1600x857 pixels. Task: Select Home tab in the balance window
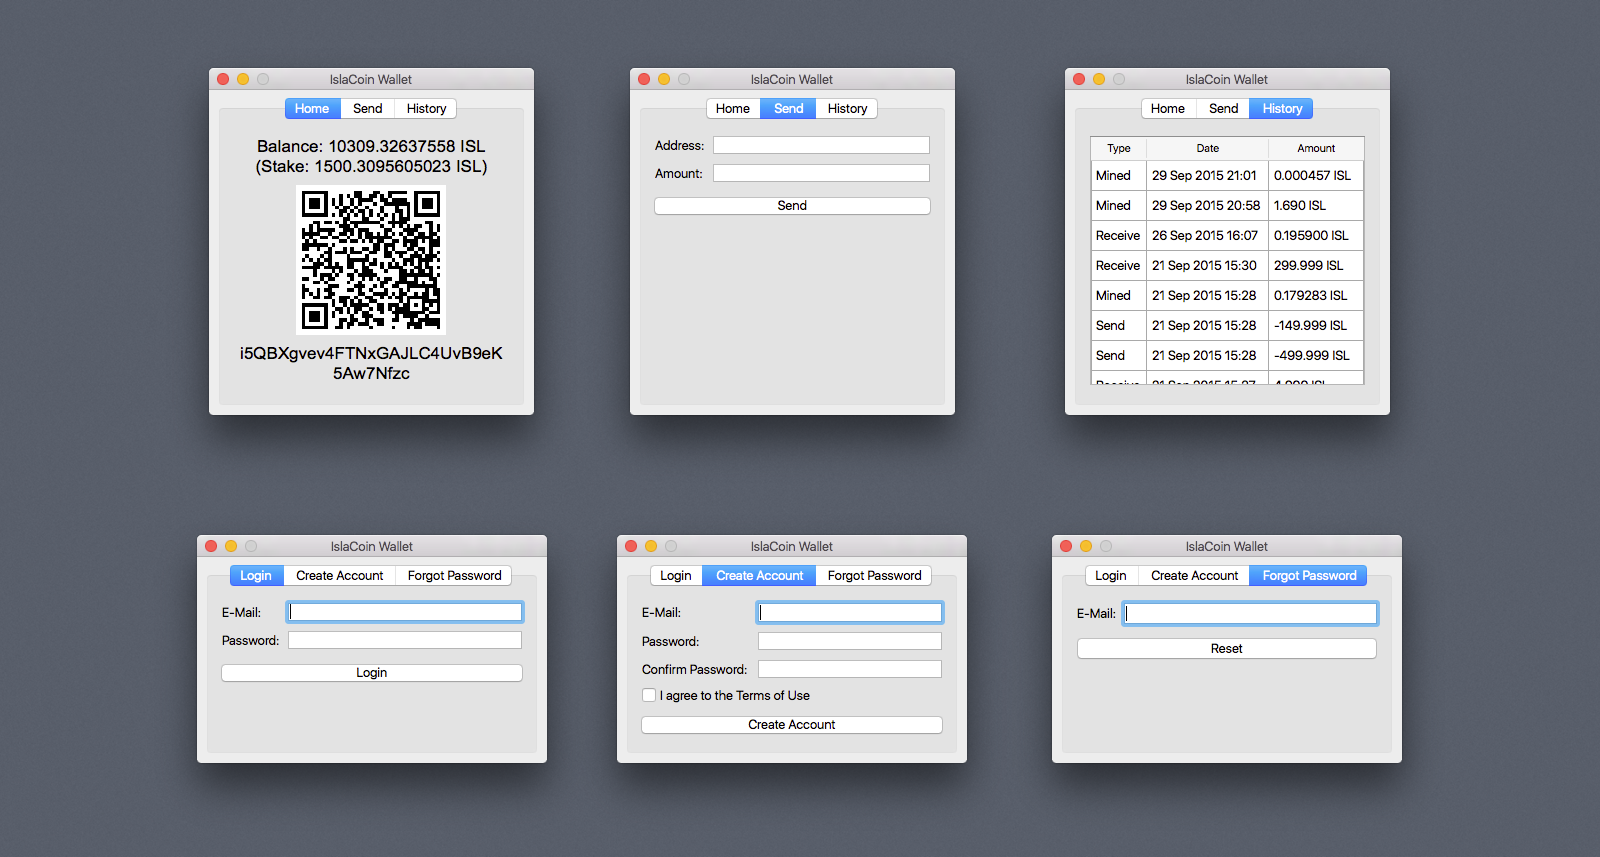pos(312,109)
